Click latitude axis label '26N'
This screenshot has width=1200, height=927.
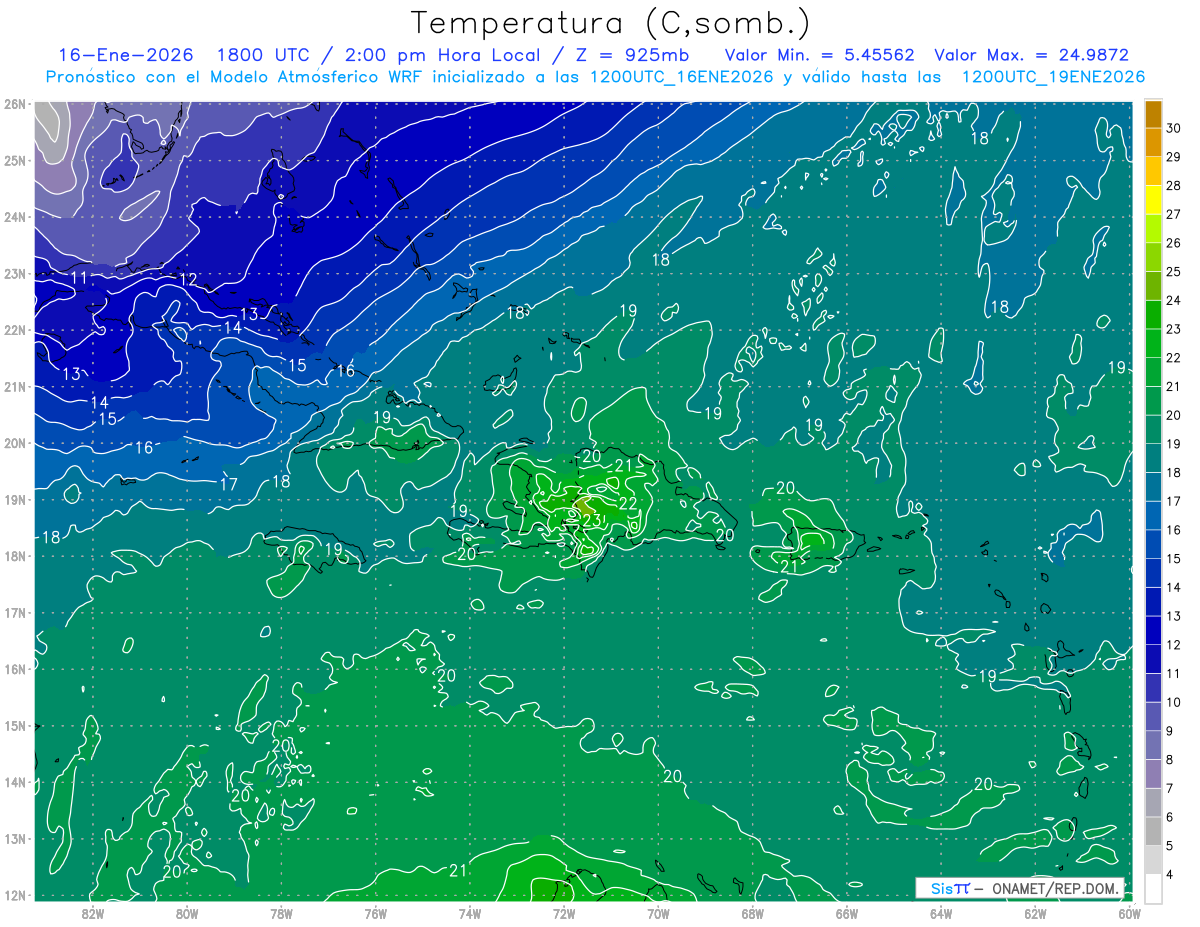15,104
